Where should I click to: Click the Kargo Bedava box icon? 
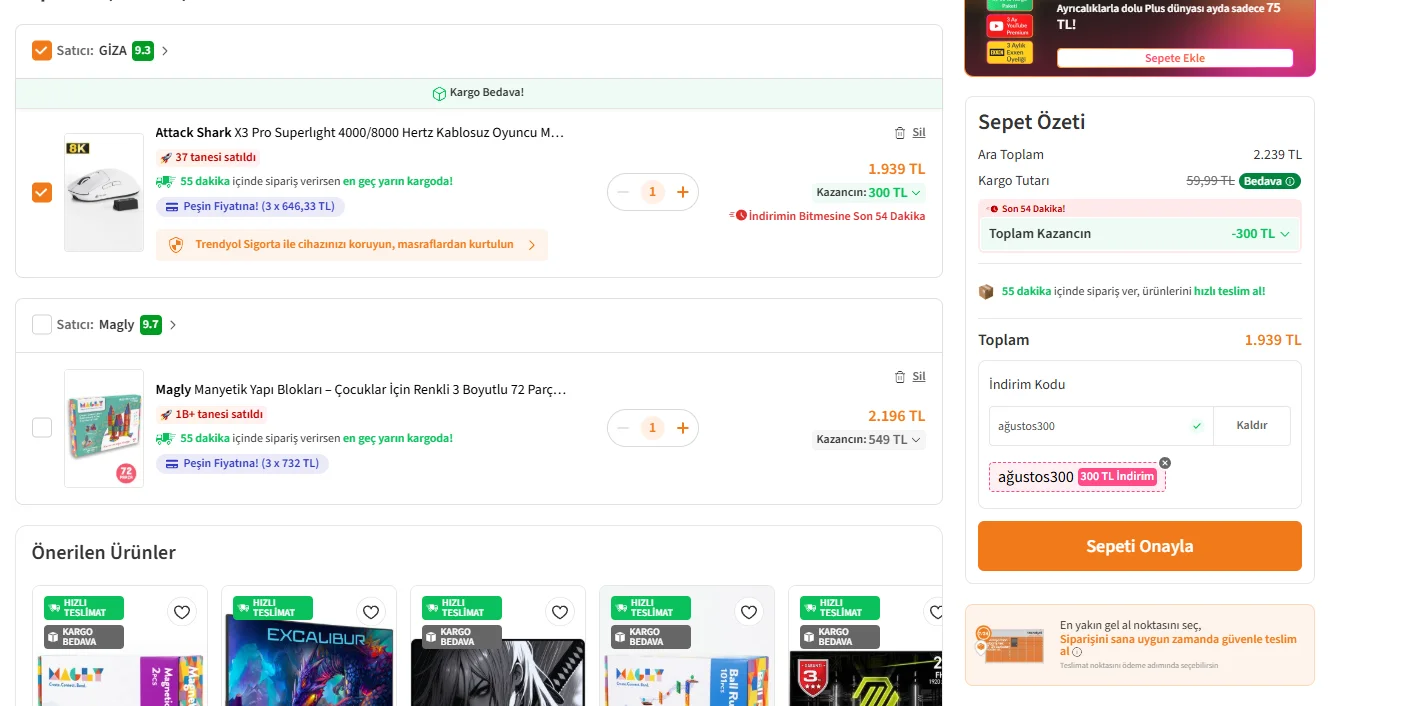click(x=439, y=93)
